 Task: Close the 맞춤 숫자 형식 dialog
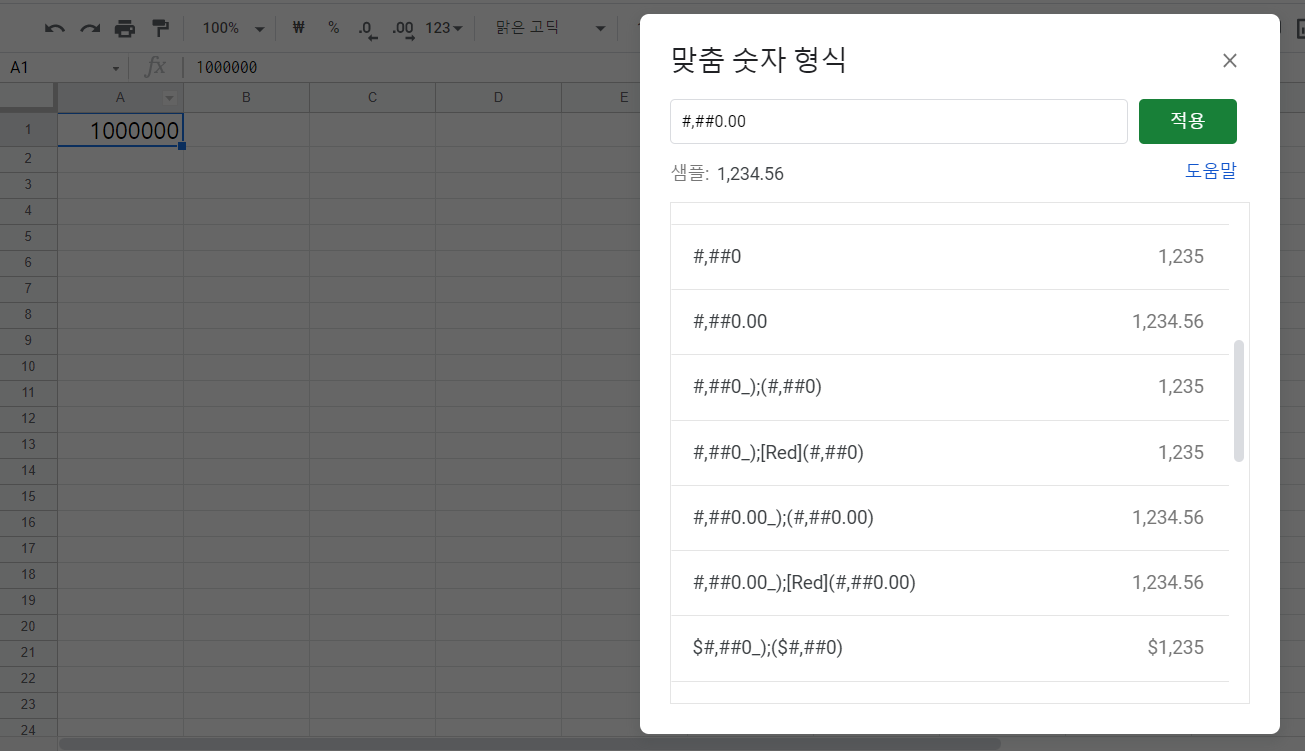1230,61
